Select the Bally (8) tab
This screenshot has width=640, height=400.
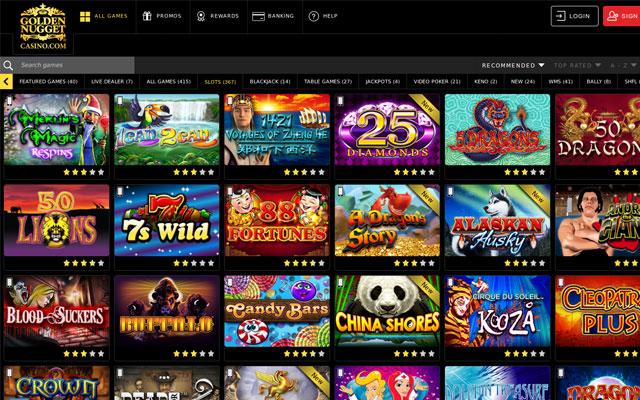(599, 82)
